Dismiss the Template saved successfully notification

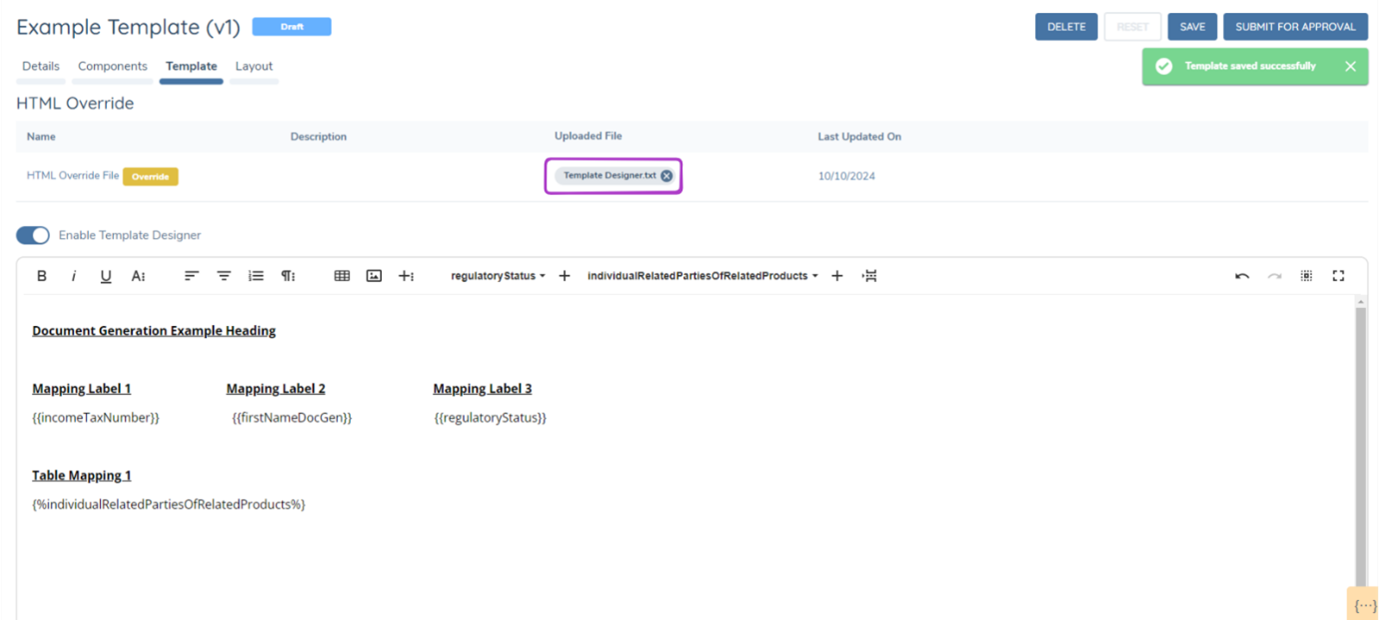click(x=1350, y=66)
